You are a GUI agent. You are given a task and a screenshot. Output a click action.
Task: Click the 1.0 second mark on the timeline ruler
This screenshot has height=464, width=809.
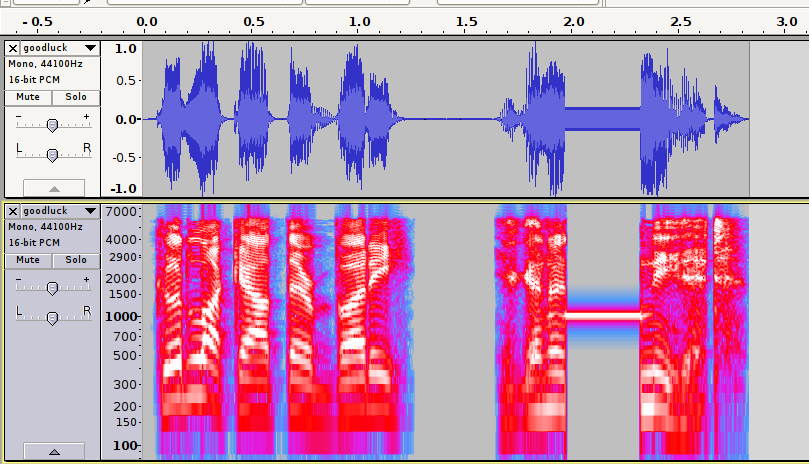359,21
